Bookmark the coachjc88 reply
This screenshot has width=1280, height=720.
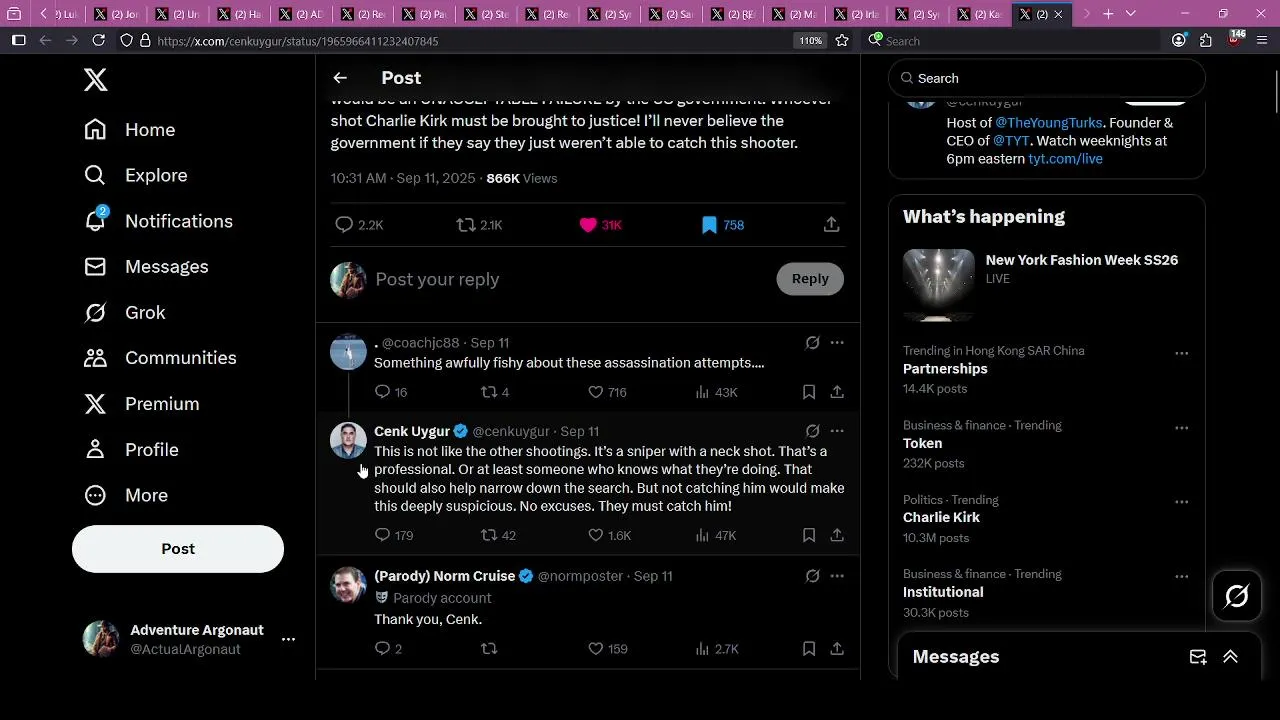coord(809,392)
